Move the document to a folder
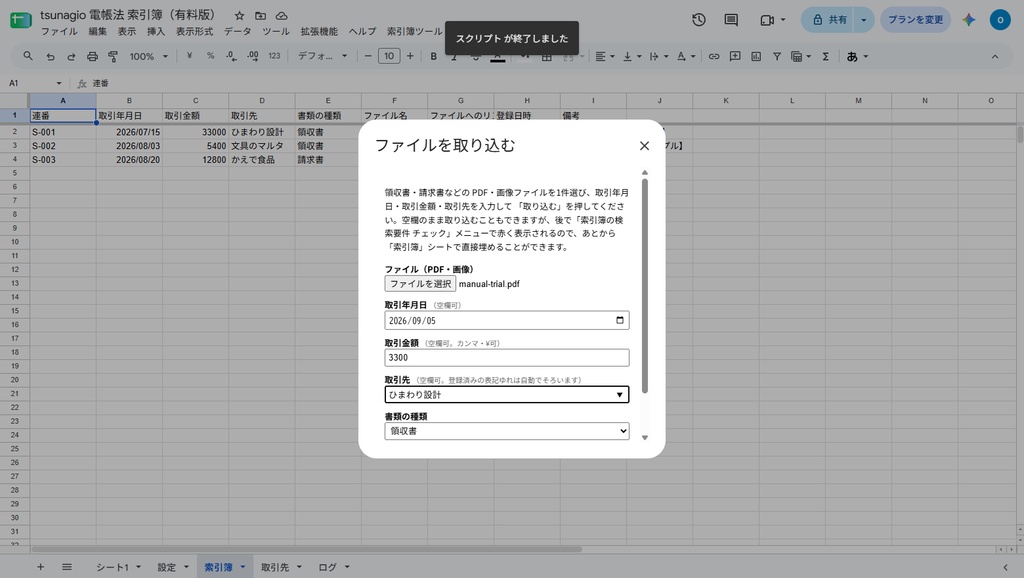 [260, 16]
